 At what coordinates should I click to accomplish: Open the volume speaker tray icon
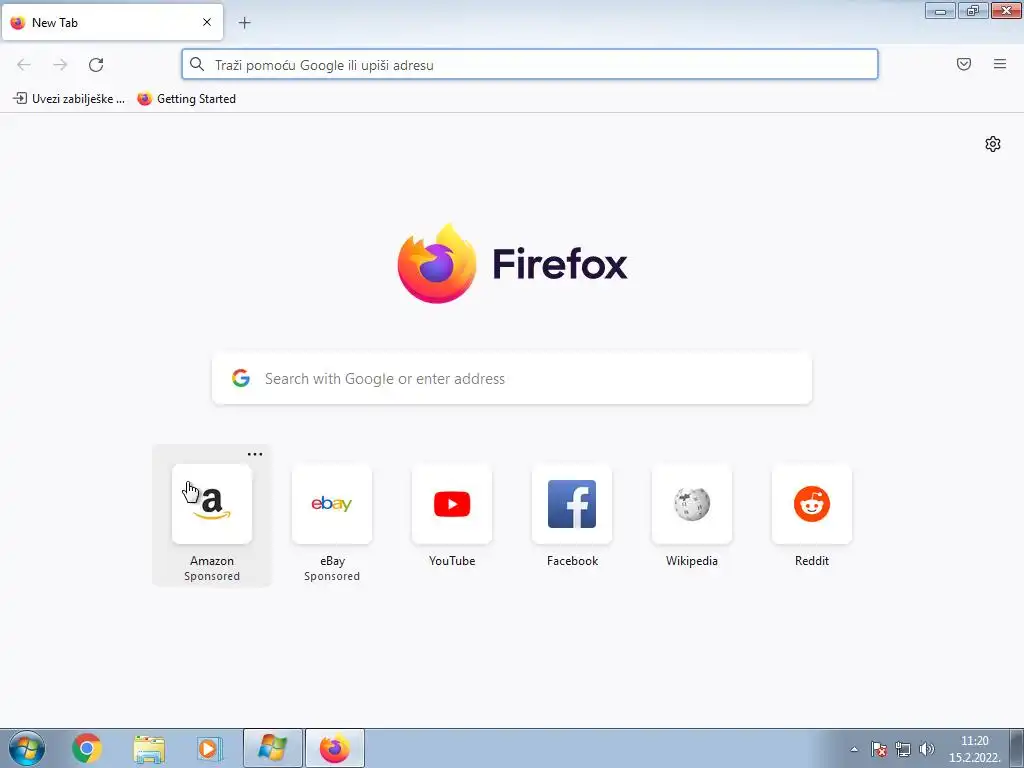pyautogui.click(x=926, y=749)
